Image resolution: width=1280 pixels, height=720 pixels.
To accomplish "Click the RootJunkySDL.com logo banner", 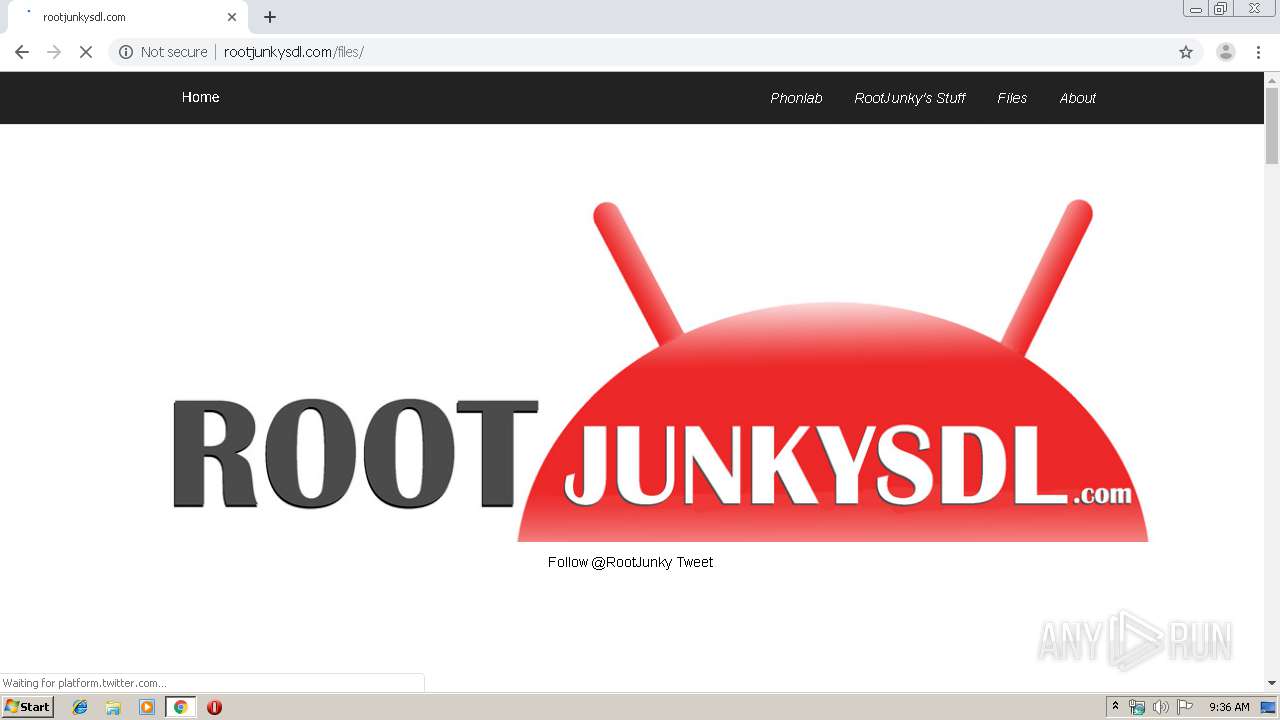I will click(660, 370).
